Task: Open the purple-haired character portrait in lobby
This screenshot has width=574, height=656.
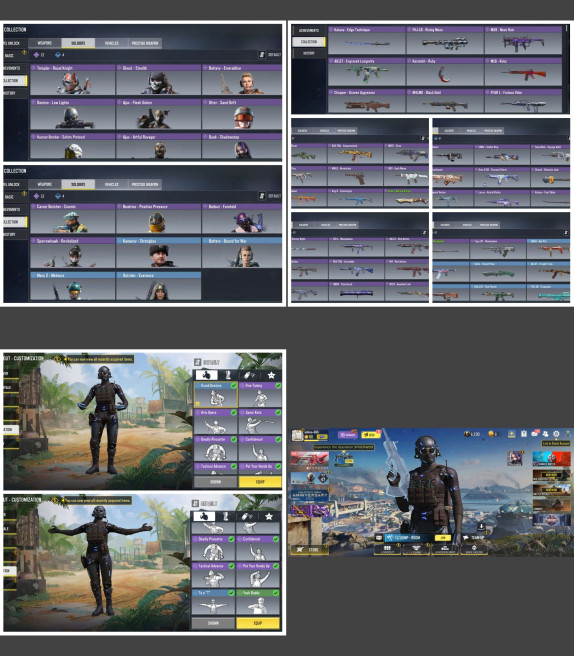Action: pyautogui.click(x=515, y=458)
